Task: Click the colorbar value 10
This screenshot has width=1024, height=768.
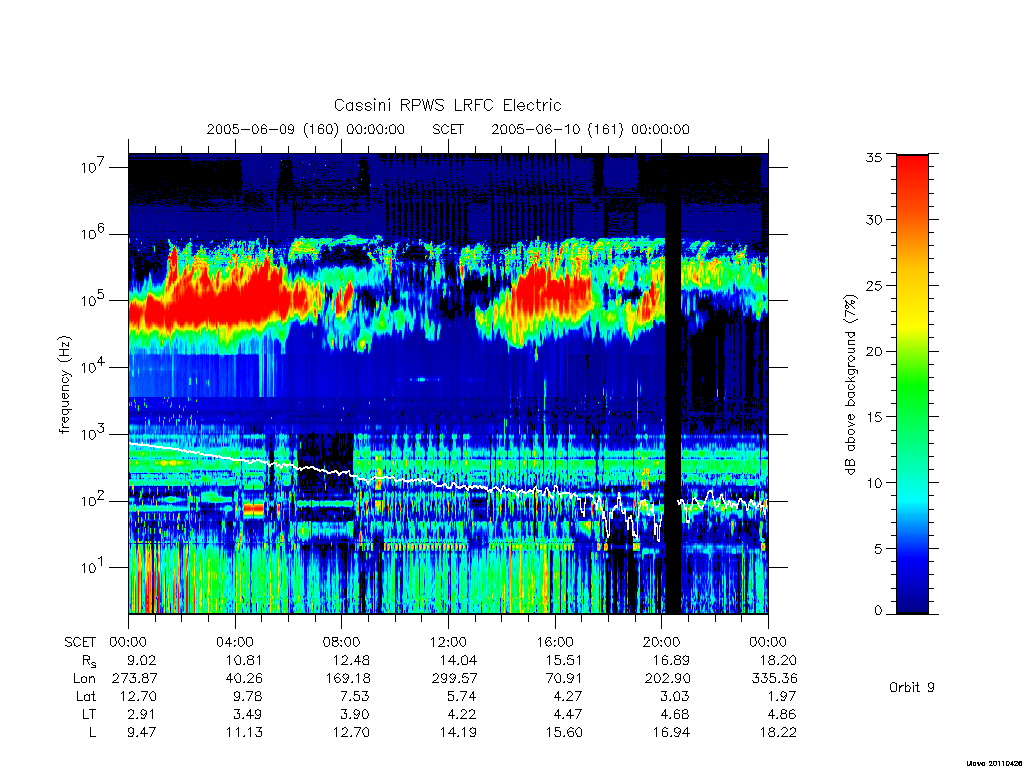Action: tap(874, 483)
